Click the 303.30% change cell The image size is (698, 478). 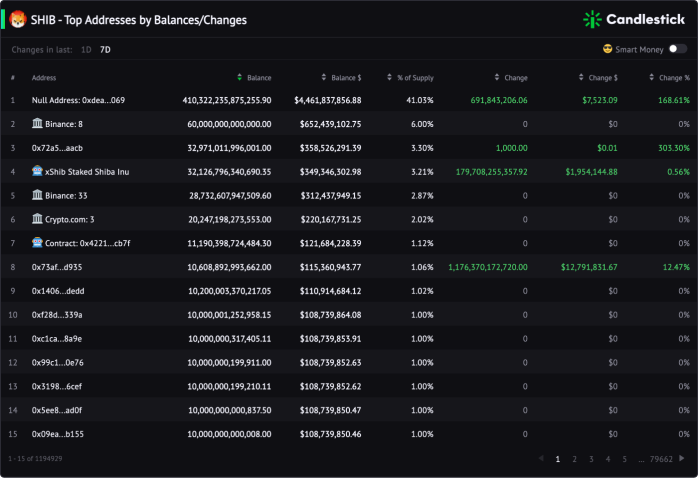[x=674, y=148]
